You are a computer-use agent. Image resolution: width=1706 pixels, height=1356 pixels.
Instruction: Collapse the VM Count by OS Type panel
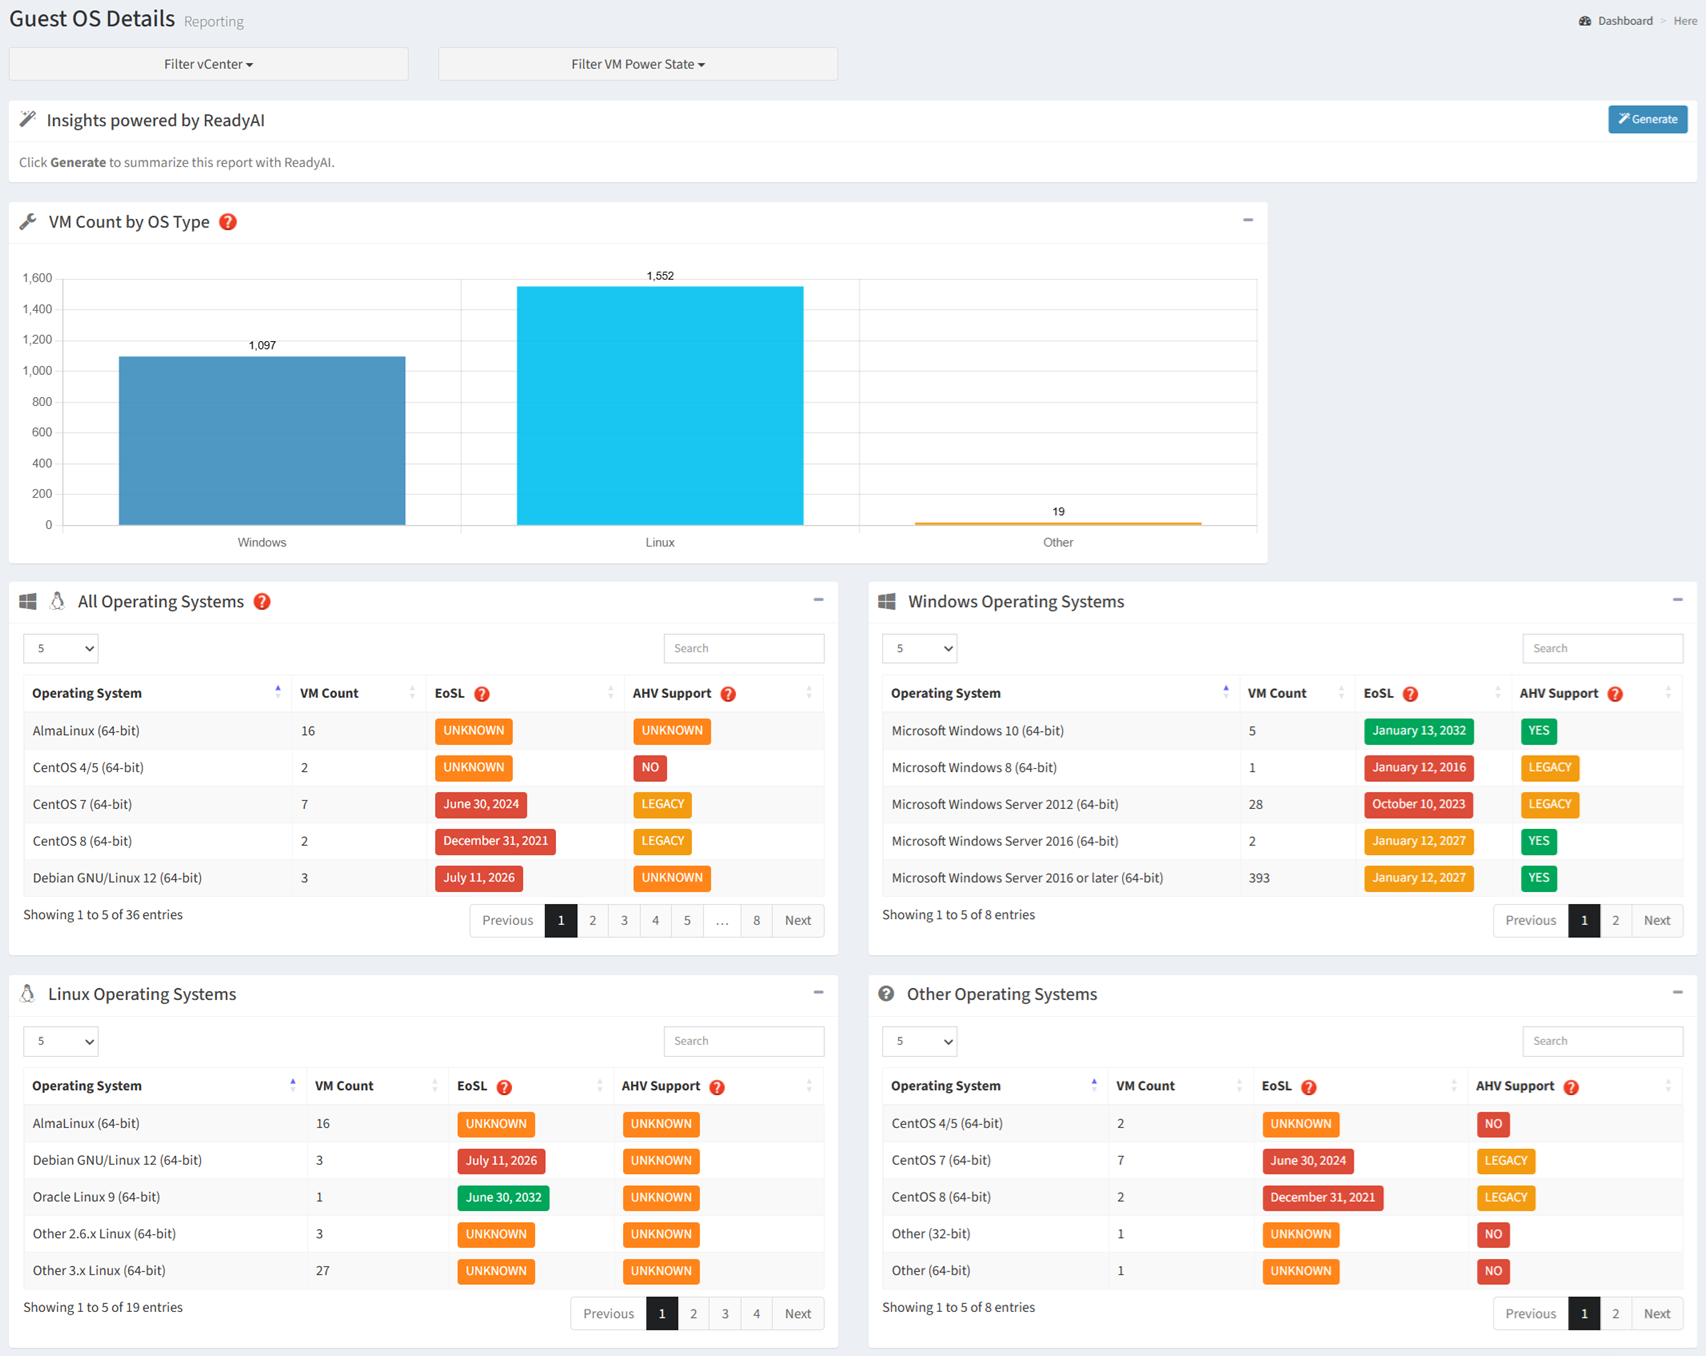[1248, 220]
